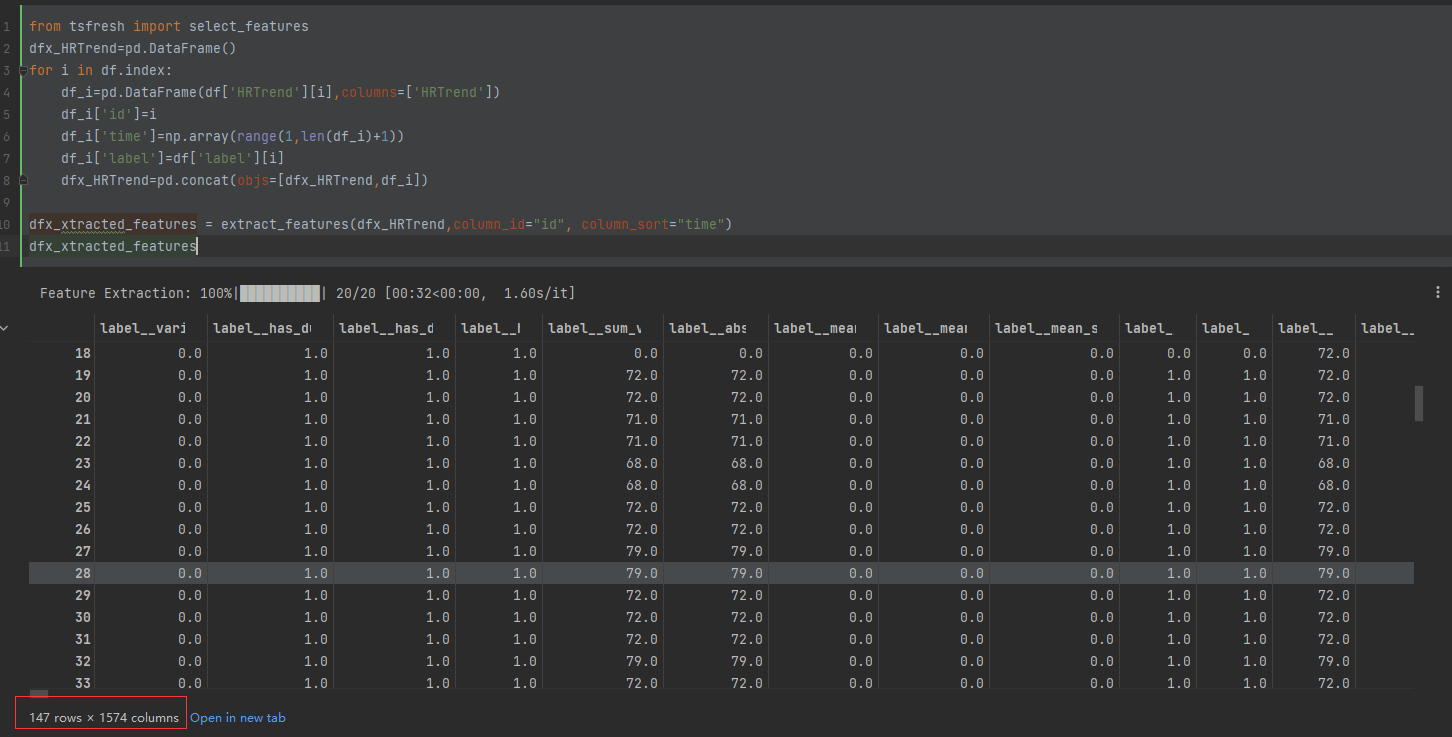Select the 71.0 cell in row 21 label__sum_v
Screen dimensions: 1452x737
(x=639, y=419)
